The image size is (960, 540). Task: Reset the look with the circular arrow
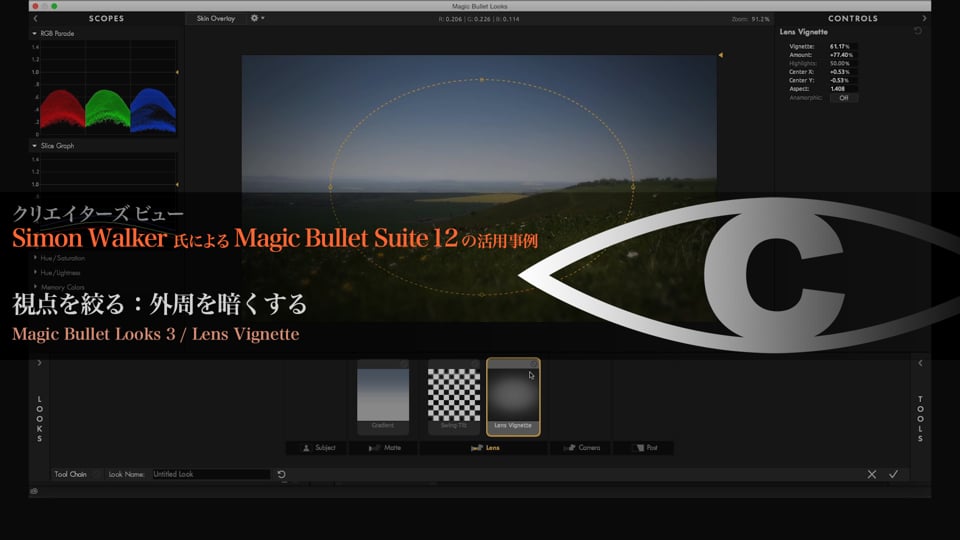pyautogui.click(x=282, y=474)
